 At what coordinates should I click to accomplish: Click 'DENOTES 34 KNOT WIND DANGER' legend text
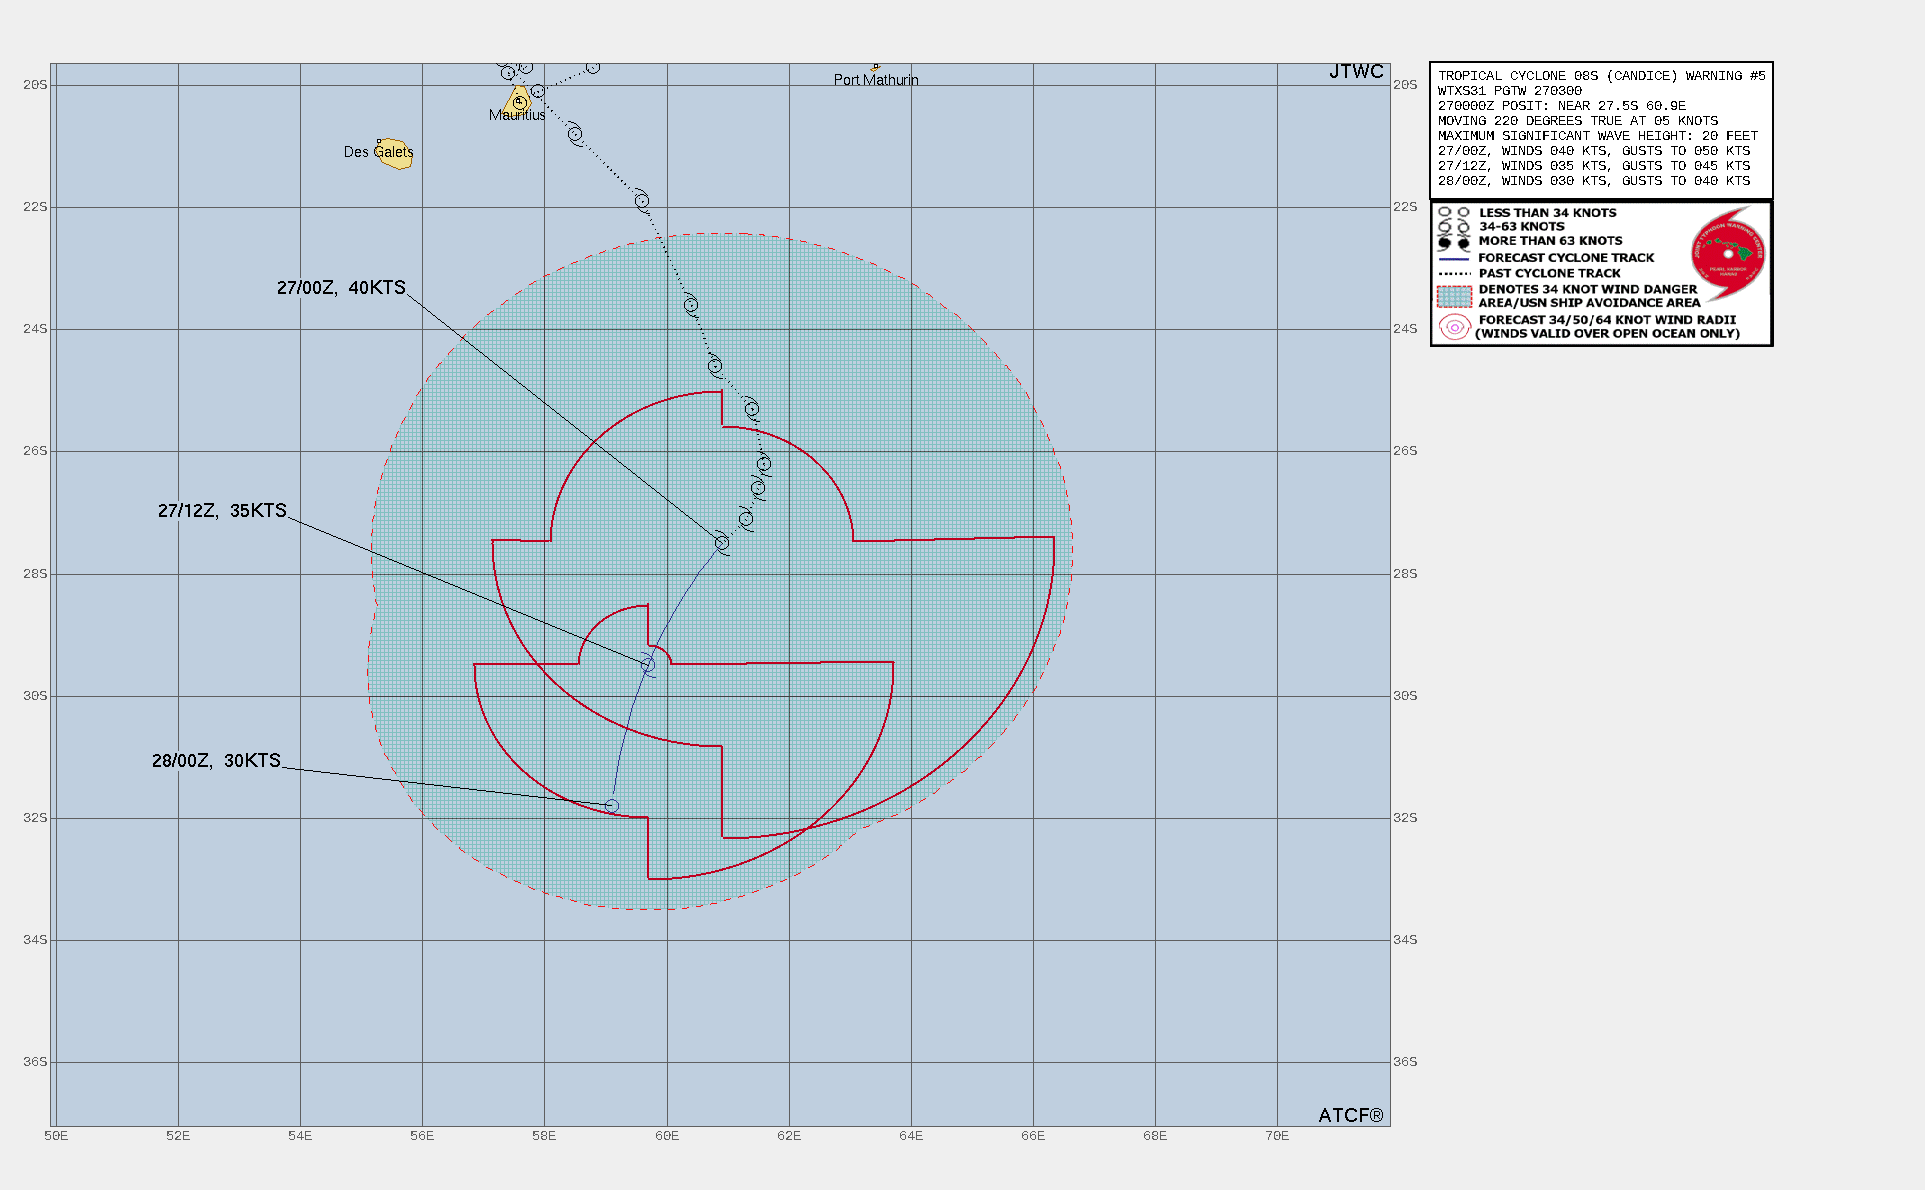pyautogui.click(x=1588, y=289)
